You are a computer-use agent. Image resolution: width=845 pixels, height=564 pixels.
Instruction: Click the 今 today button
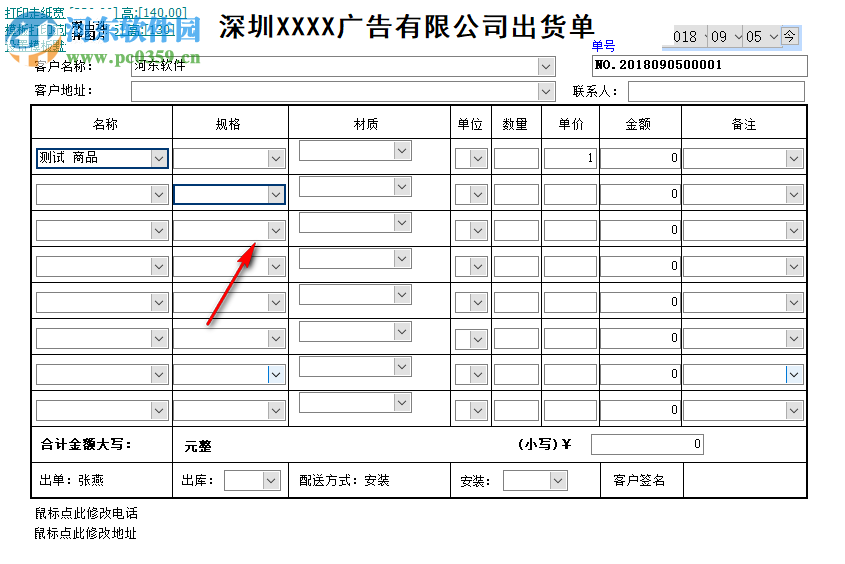pyautogui.click(x=789, y=37)
